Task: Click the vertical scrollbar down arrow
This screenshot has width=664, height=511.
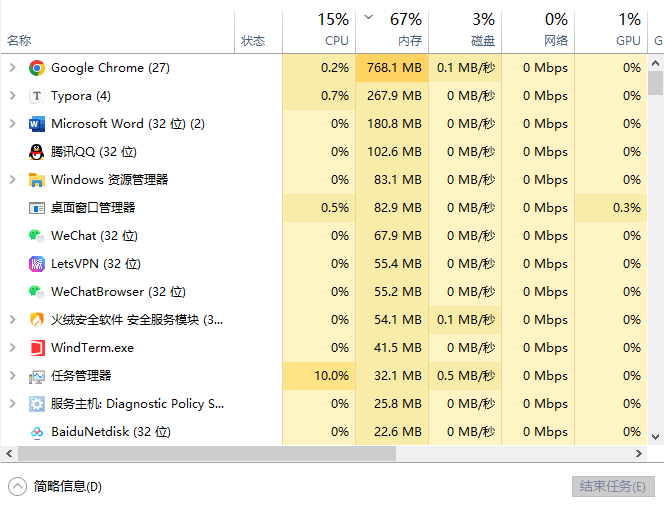Action: point(656,437)
